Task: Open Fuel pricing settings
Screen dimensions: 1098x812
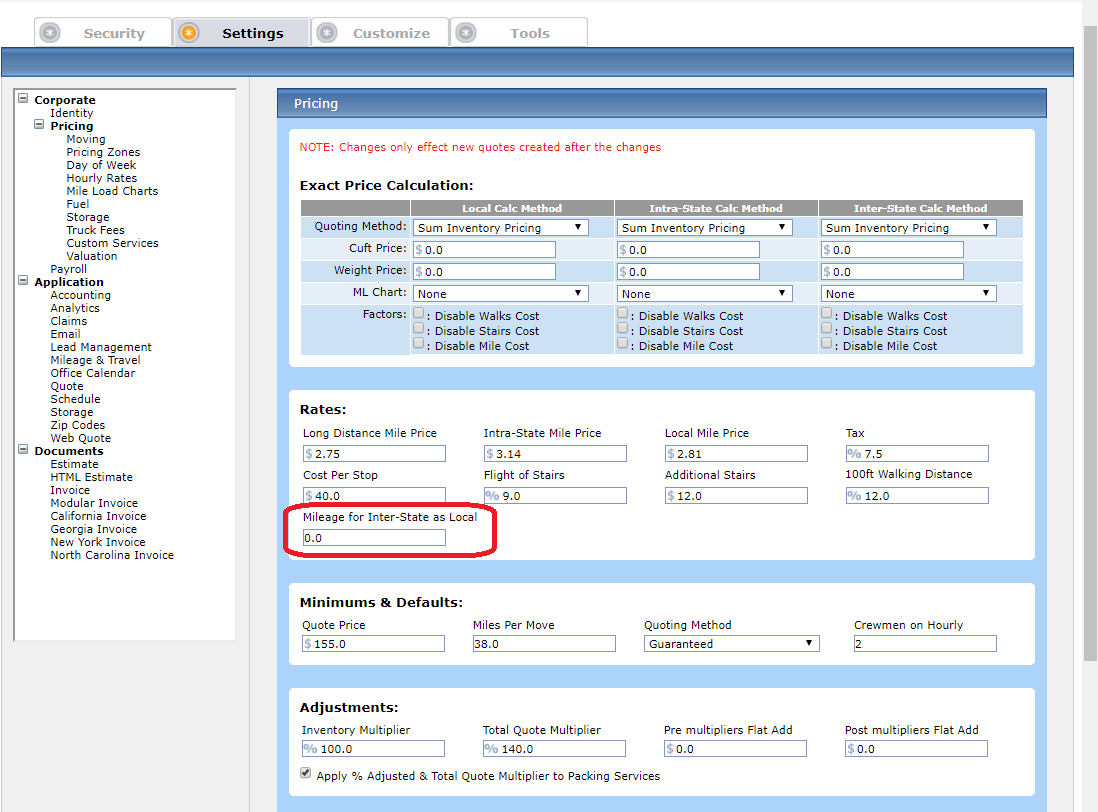Action: click(78, 204)
